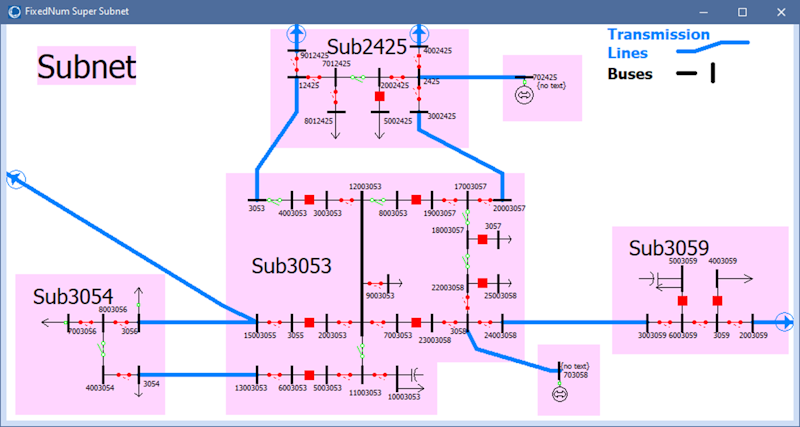Click the external connection arrow at far right

coord(786,322)
